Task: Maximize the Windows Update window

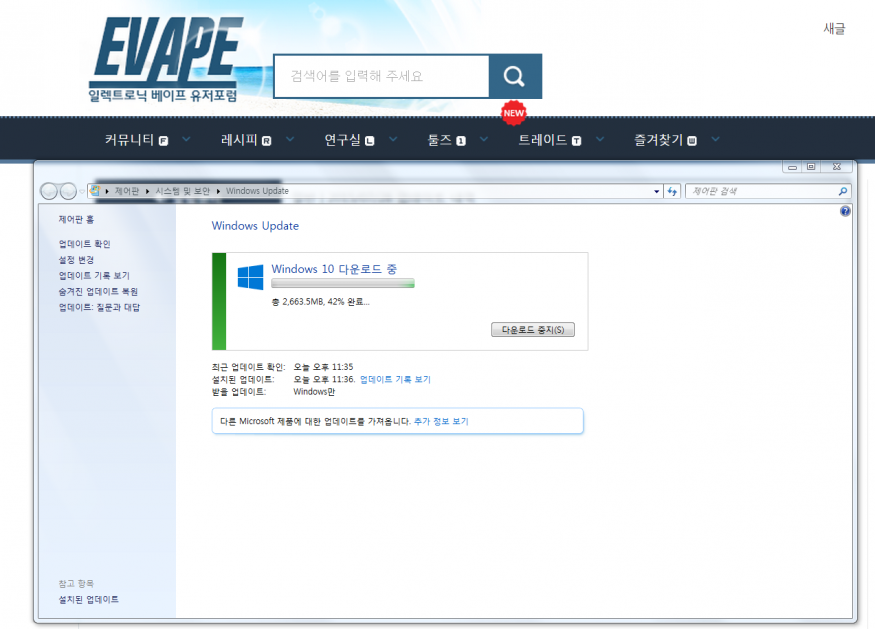Action: point(811,166)
